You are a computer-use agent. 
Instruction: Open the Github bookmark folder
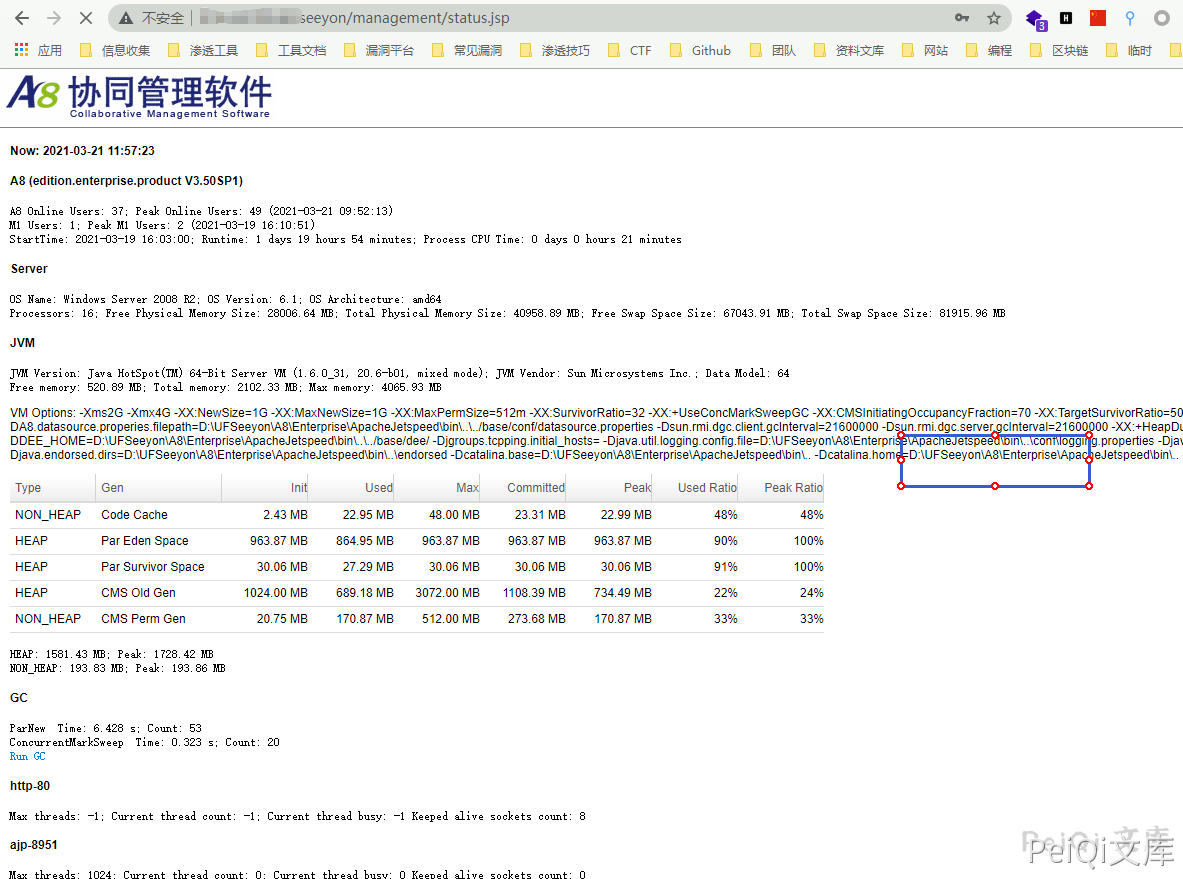(x=700, y=51)
